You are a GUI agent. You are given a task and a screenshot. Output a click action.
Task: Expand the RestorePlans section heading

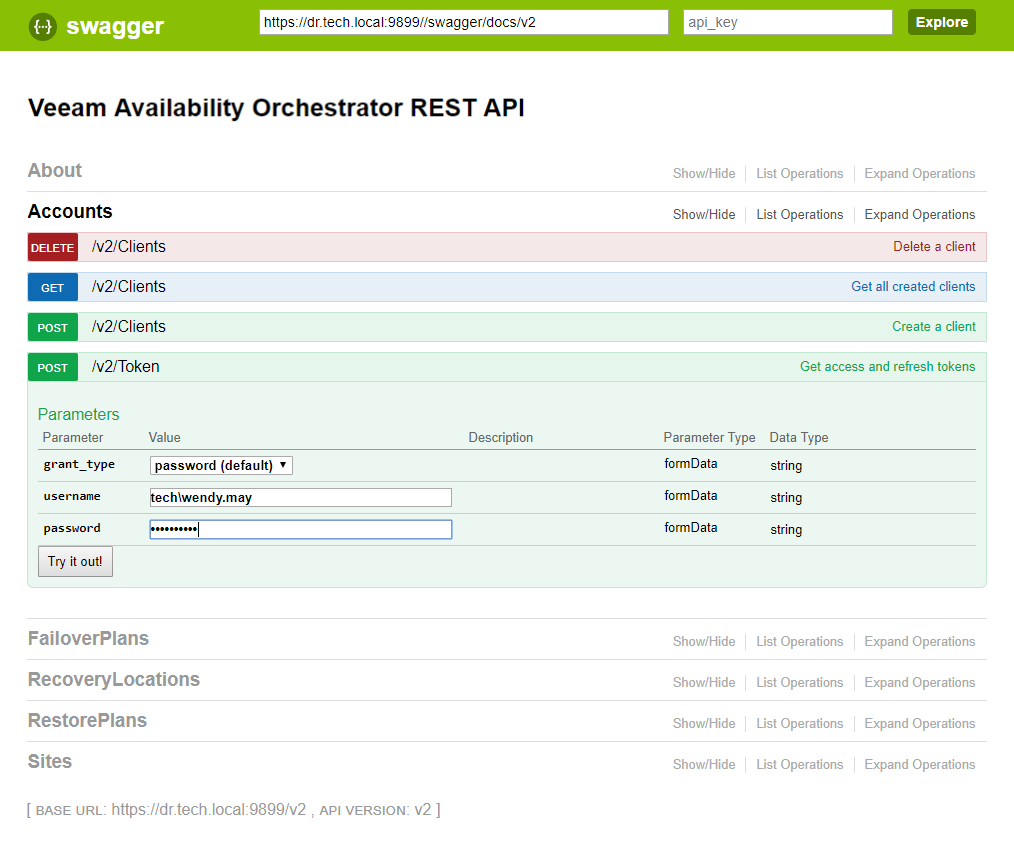click(87, 720)
